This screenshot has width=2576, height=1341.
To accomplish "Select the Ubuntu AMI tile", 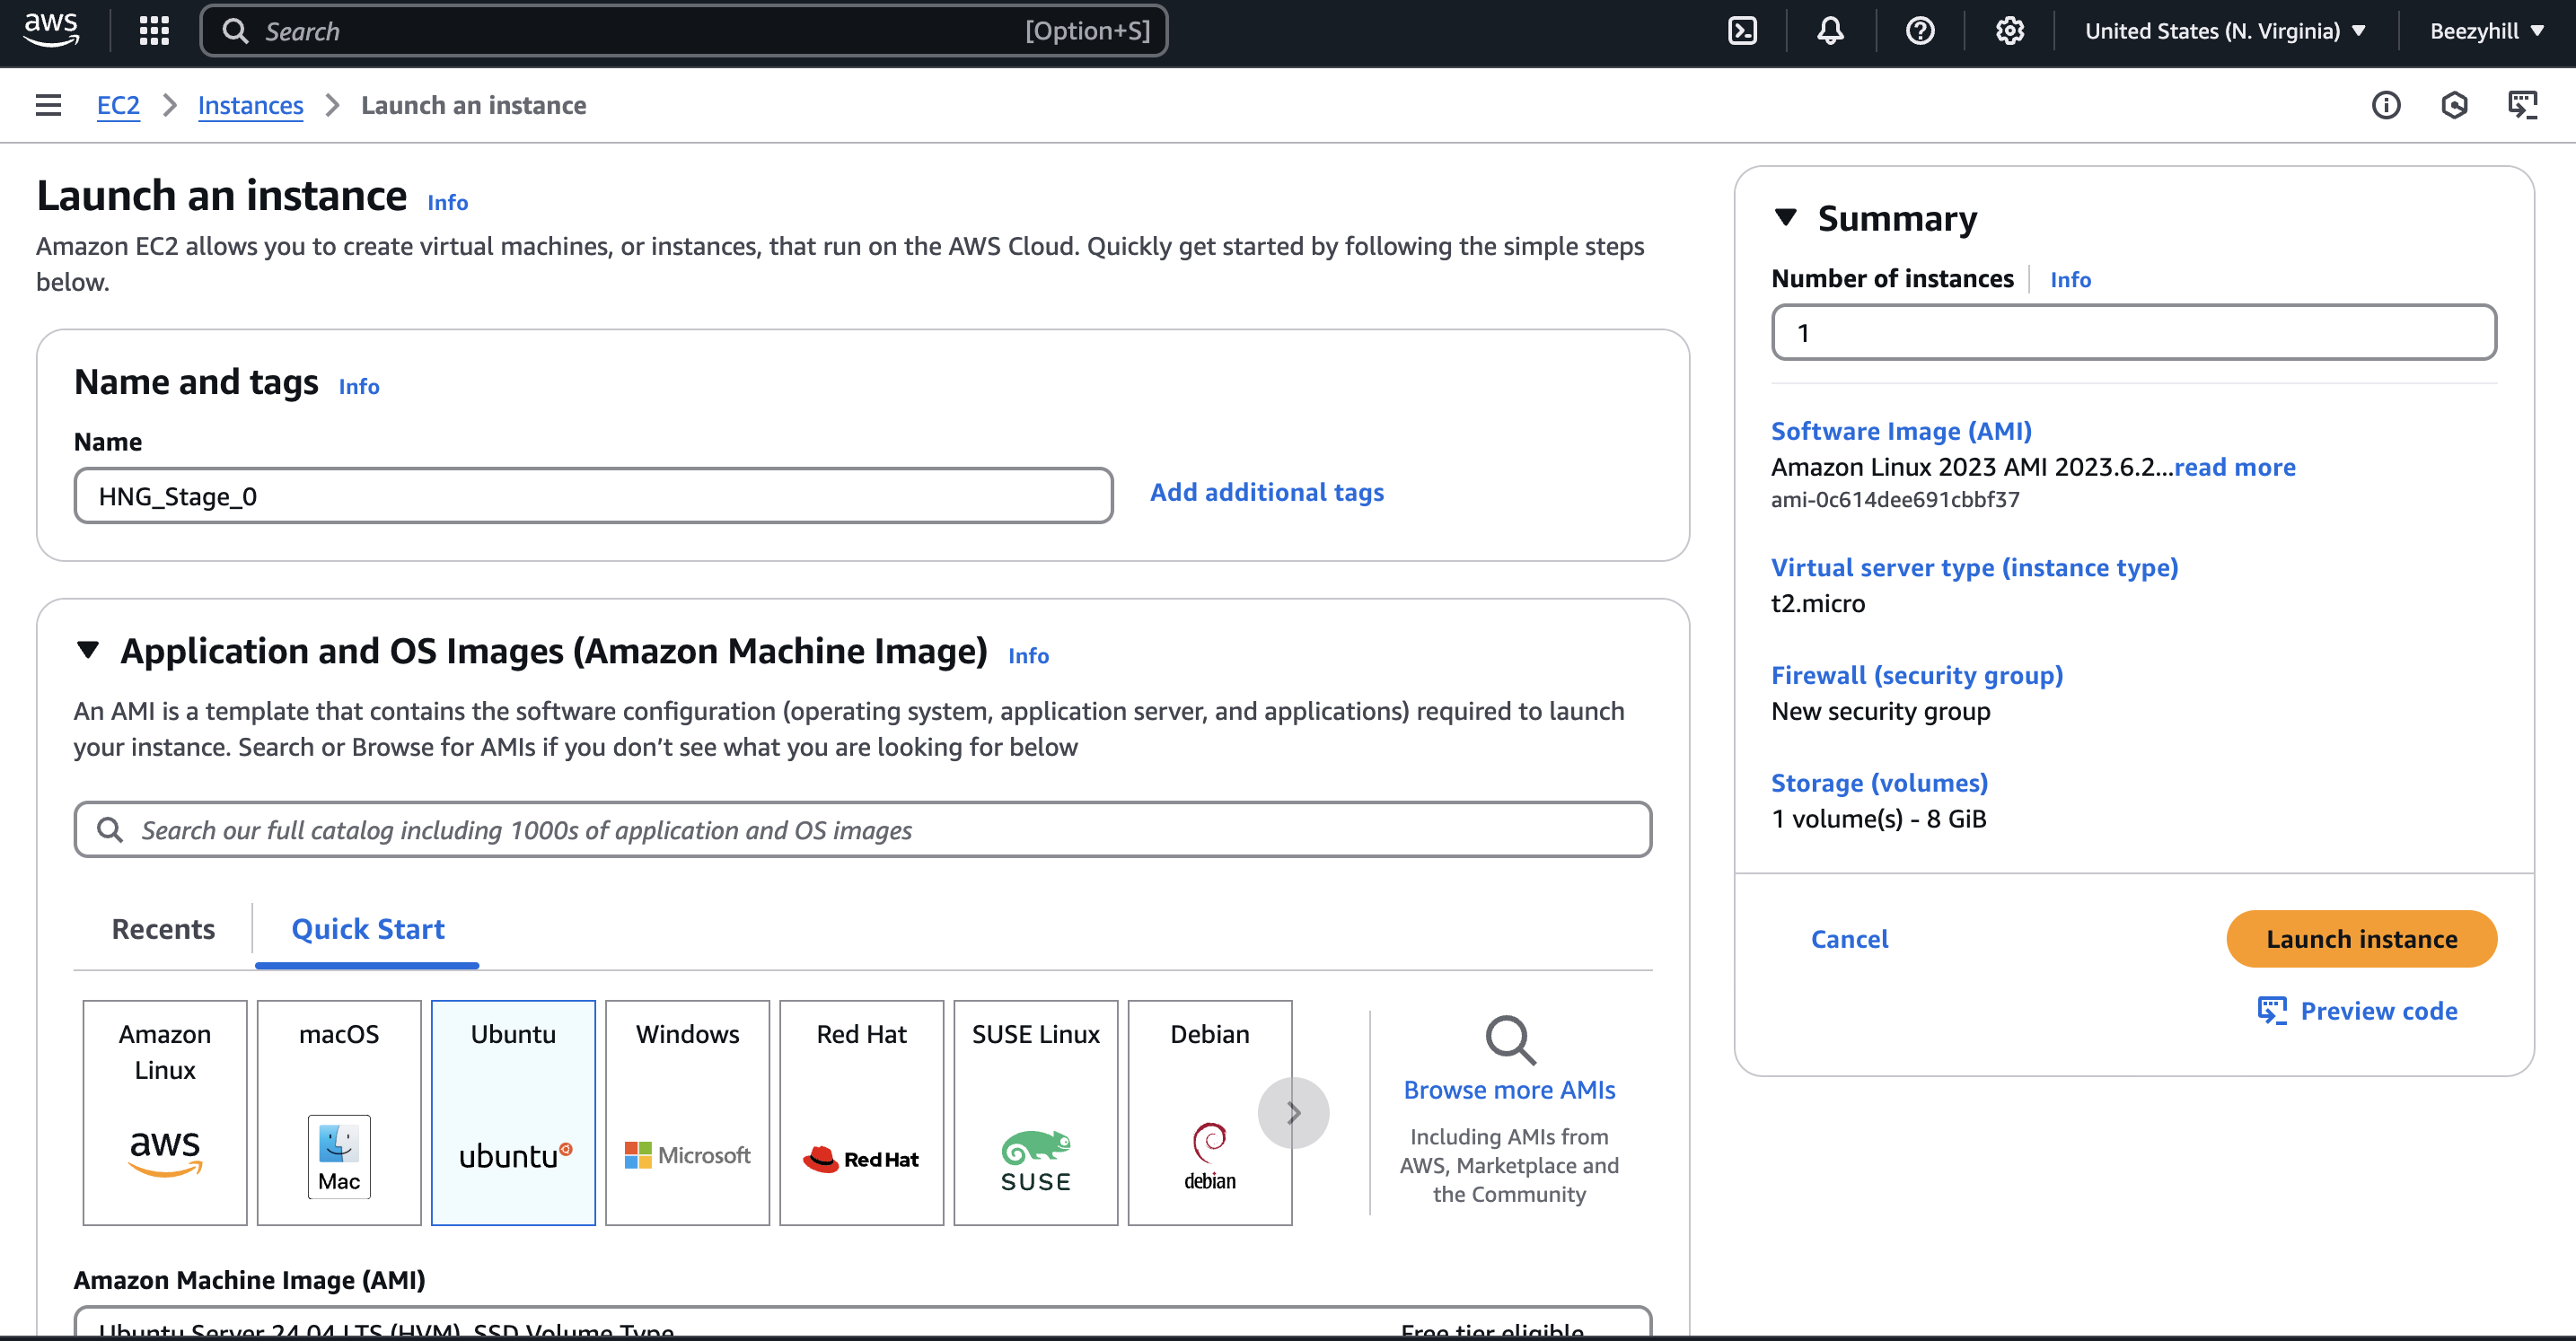I will (513, 1112).
